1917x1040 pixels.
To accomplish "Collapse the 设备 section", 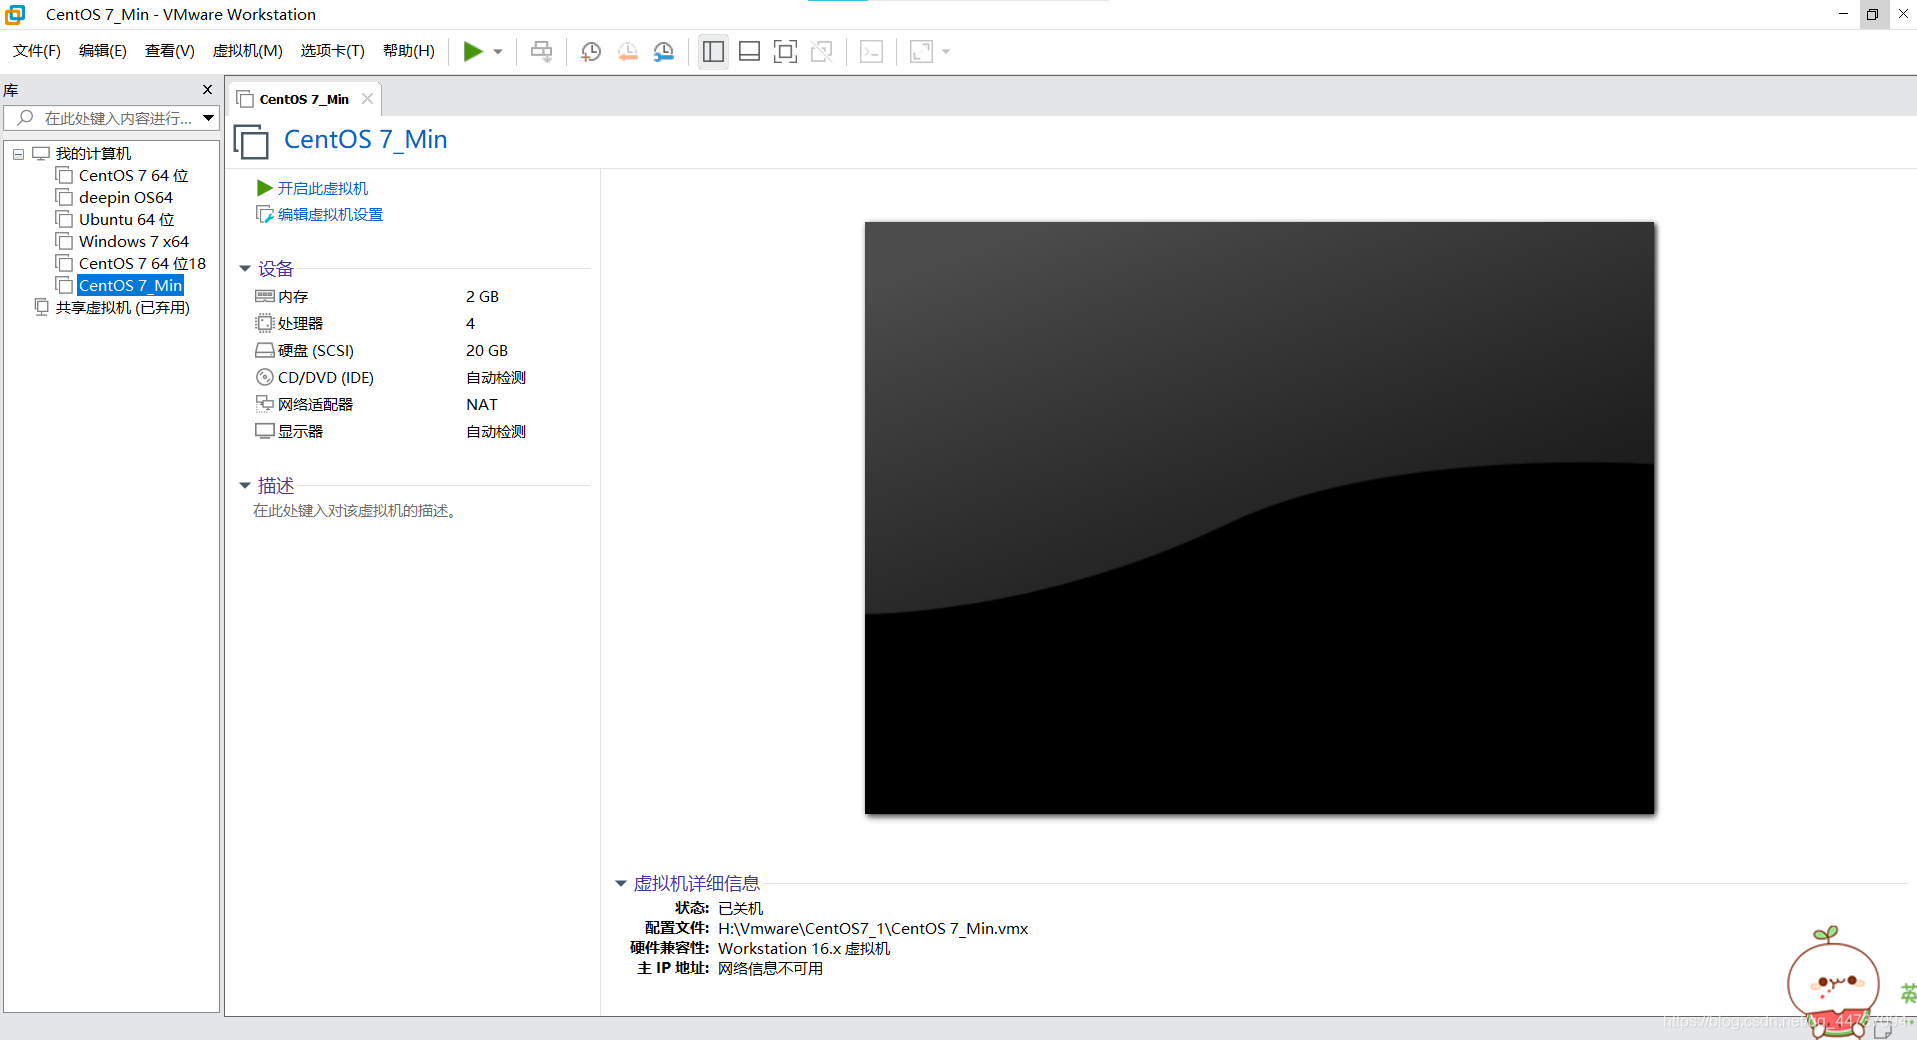I will [x=245, y=269].
